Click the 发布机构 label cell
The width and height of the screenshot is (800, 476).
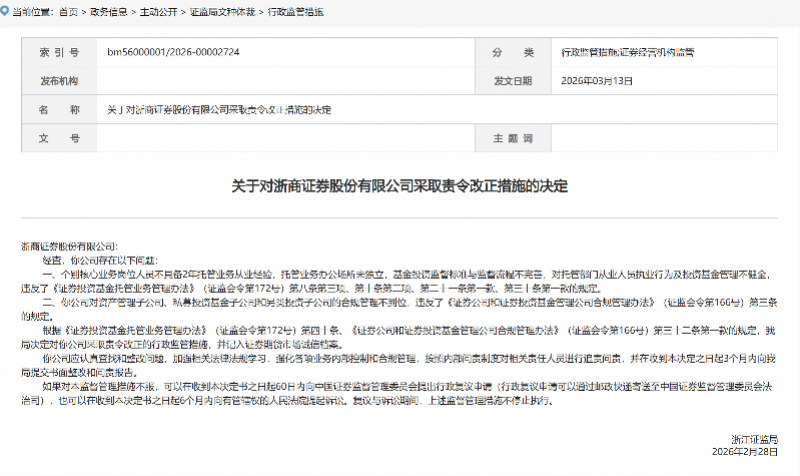[x=57, y=80]
